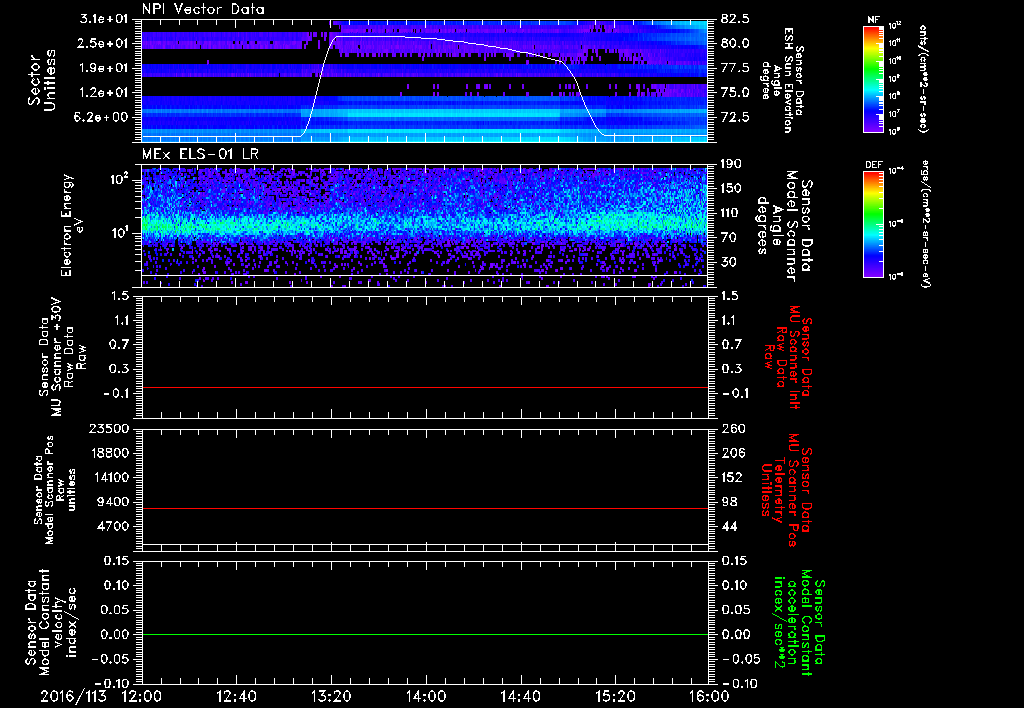Click the 13:20 time axis label
This screenshot has width=1024, height=708.
331,696
